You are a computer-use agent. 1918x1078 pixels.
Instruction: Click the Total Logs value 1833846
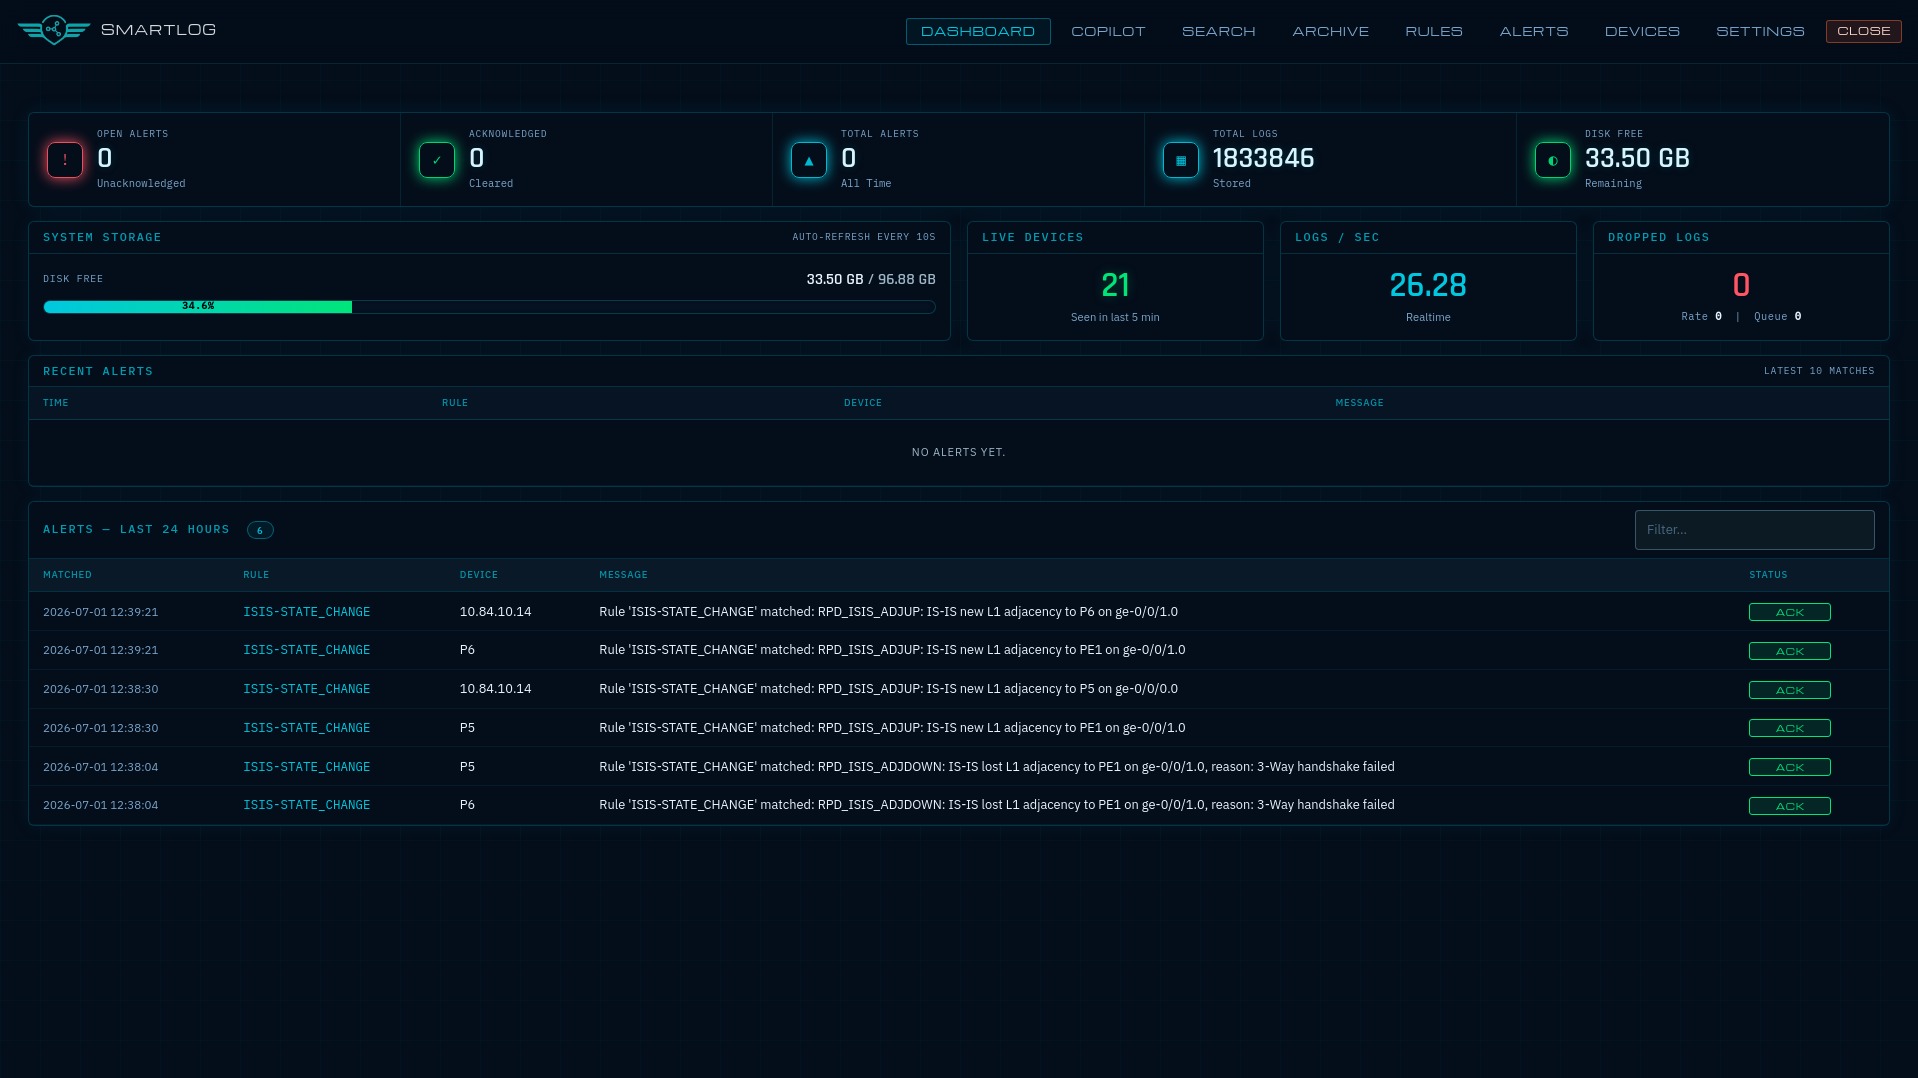(x=1263, y=158)
